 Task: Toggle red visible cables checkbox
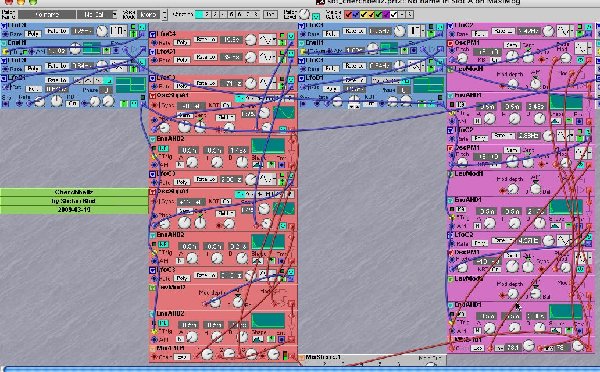348,15
